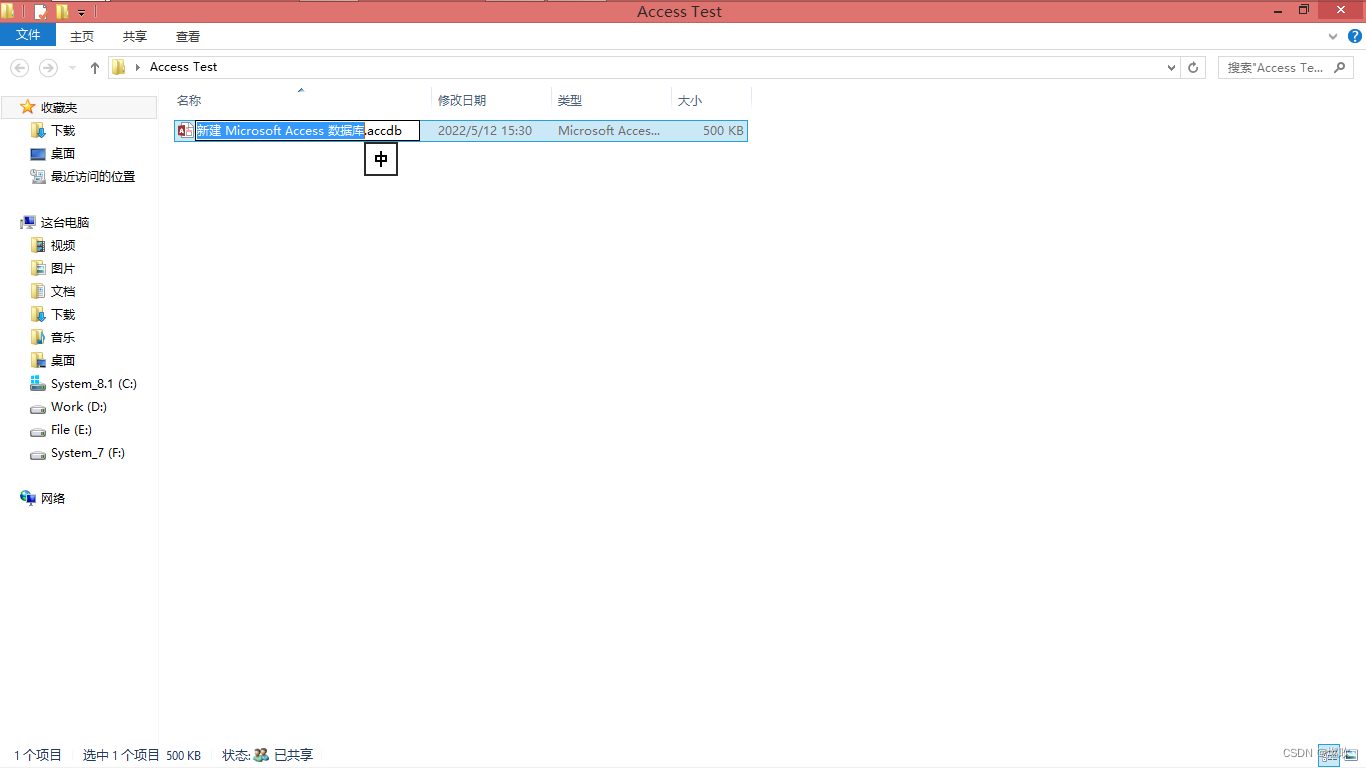Click the Back navigation arrow
The width and height of the screenshot is (1366, 768).
pos(19,67)
